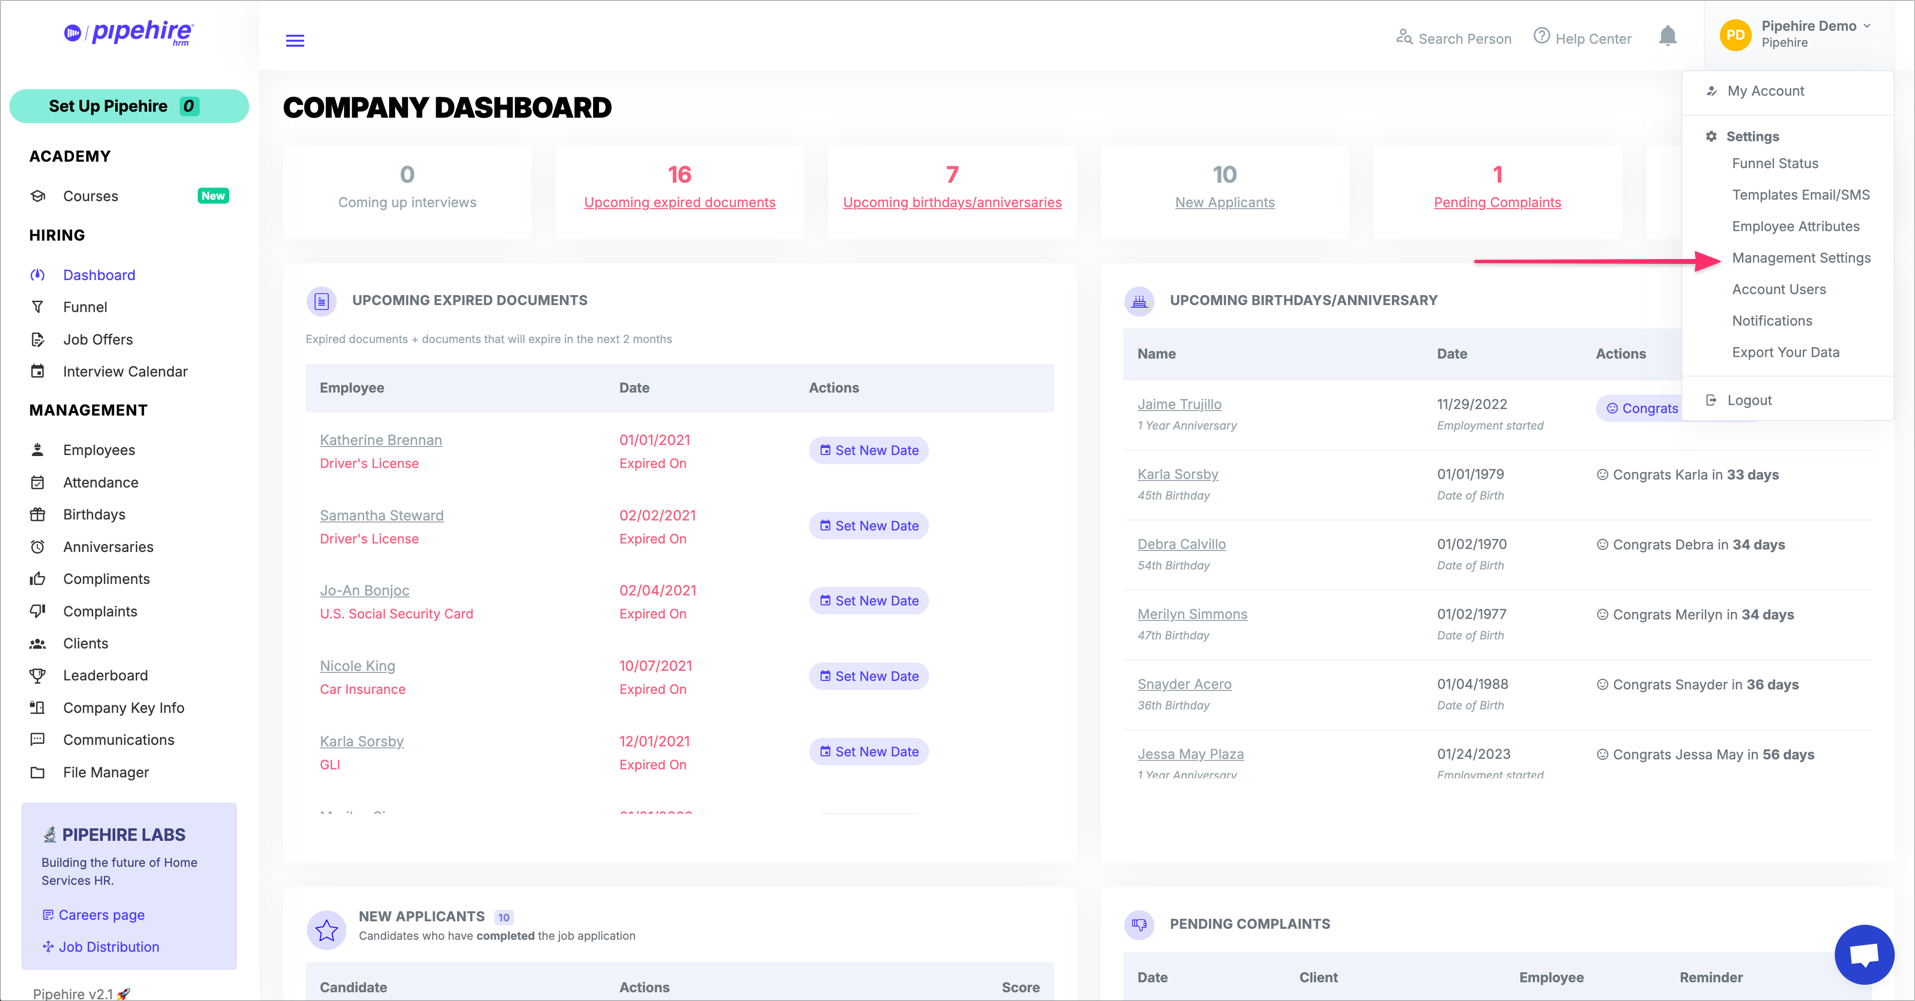
Task: Click the Dashboard sidebar icon
Action: (38, 275)
